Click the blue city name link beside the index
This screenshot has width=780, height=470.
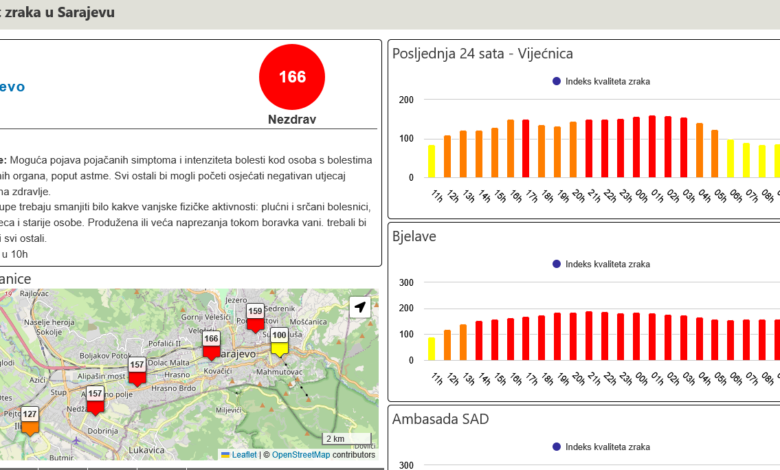12,87
